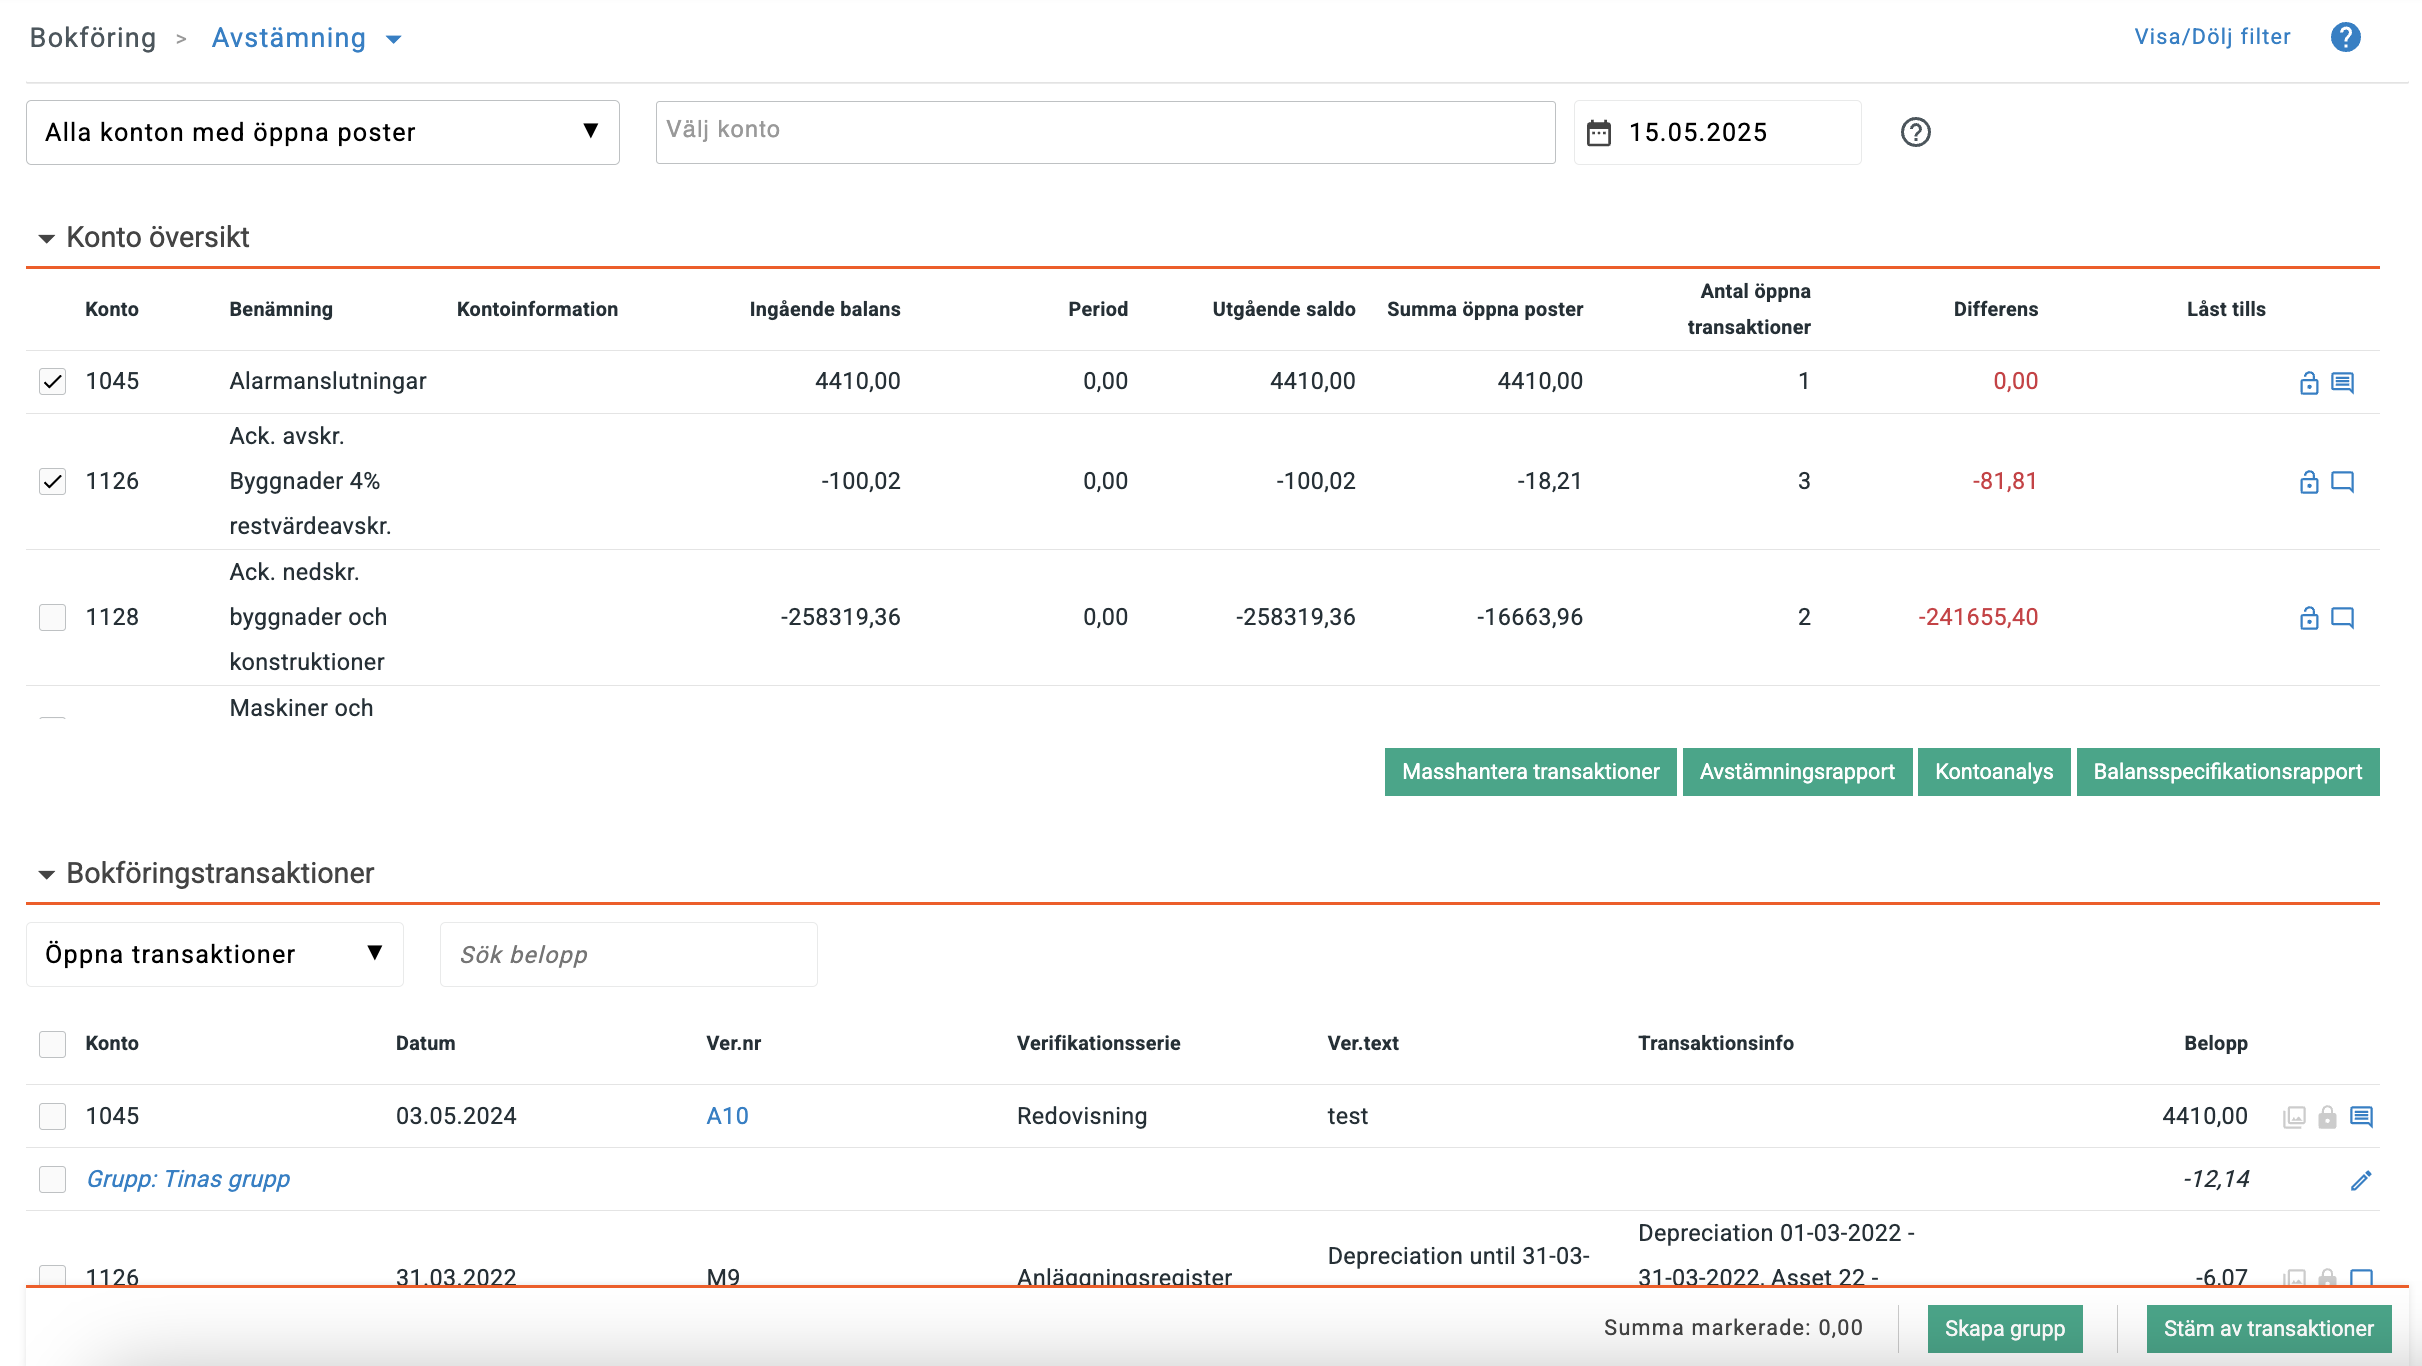Check the account 1128 overview checkbox
2422x1366 pixels.
click(x=52, y=617)
